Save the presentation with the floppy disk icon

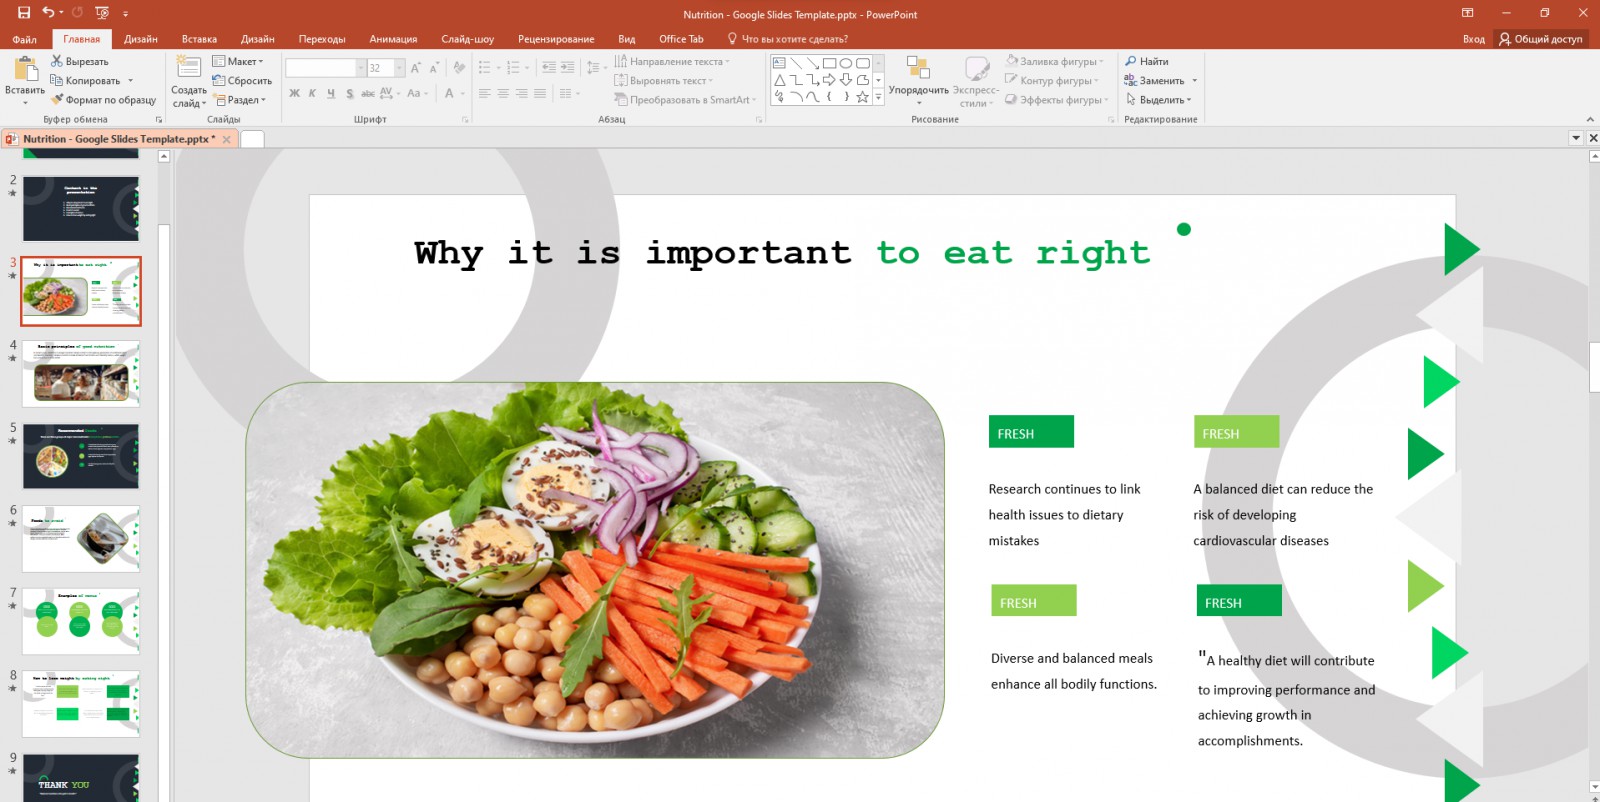click(24, 13)
